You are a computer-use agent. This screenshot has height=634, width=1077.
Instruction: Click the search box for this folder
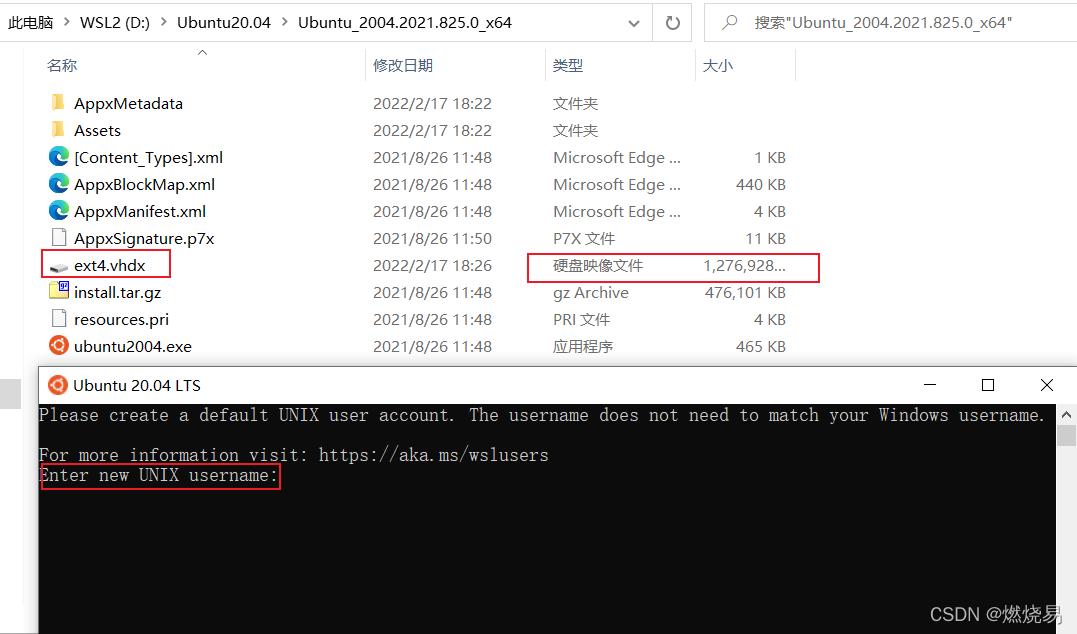[x=890, y=23]
